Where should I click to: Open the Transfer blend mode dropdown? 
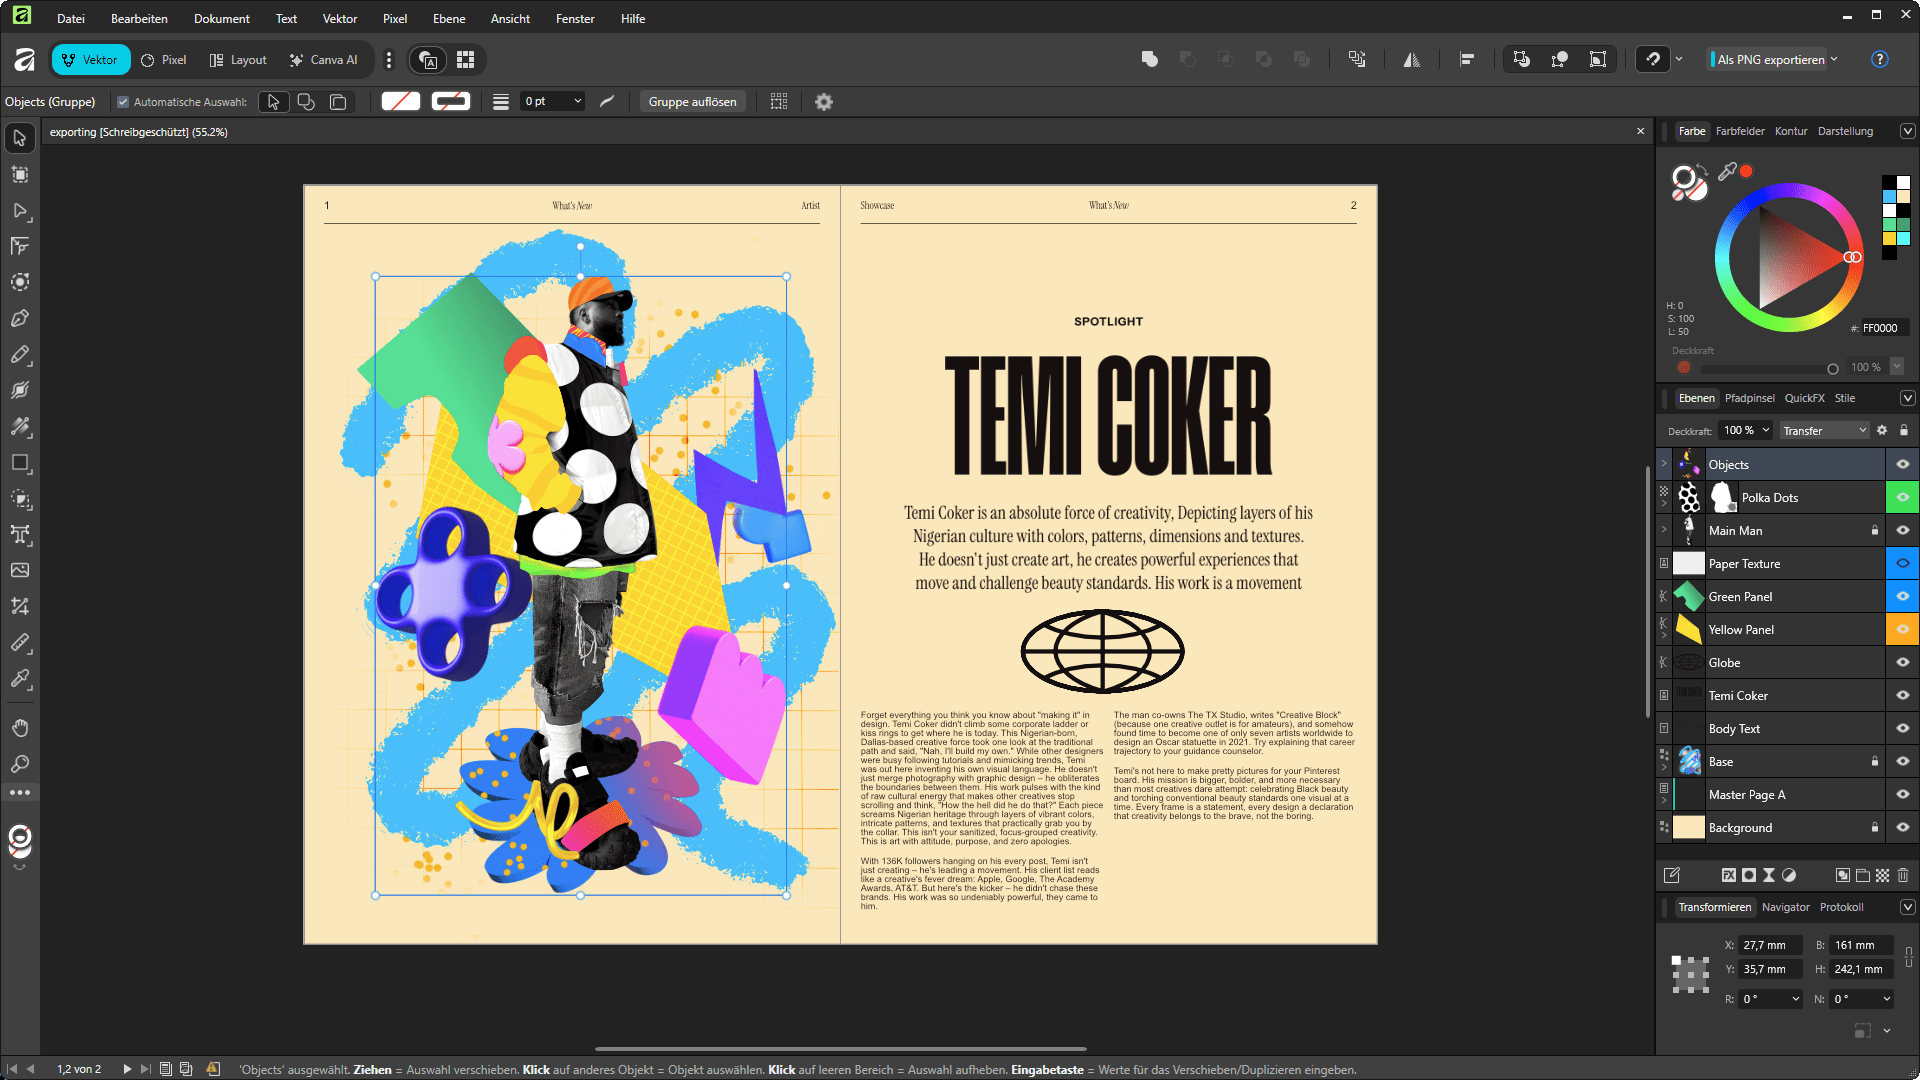click(x=1824, y=430)
